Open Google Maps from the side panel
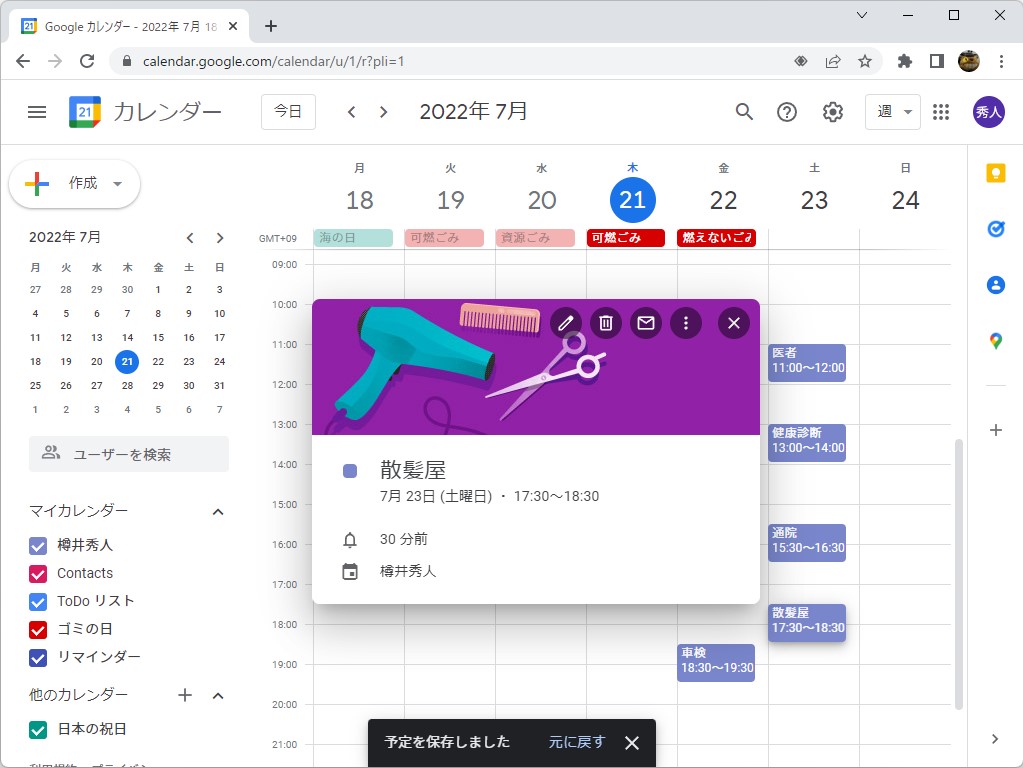The height and width of the screenshot is (768, 1023). (995, 340)
